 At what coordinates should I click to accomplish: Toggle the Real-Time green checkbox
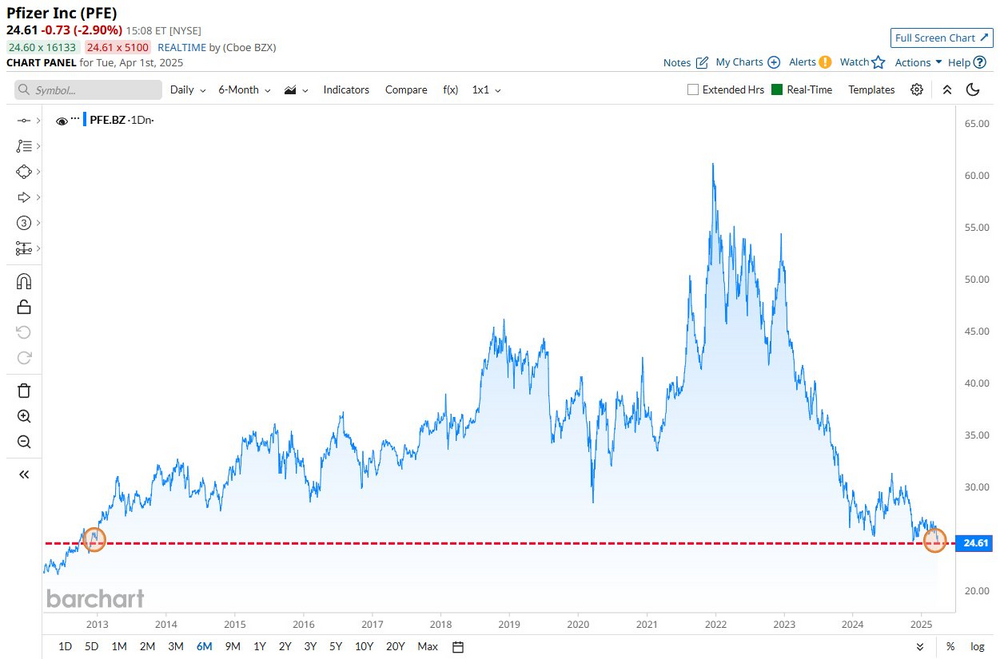[x=777, y=90]
